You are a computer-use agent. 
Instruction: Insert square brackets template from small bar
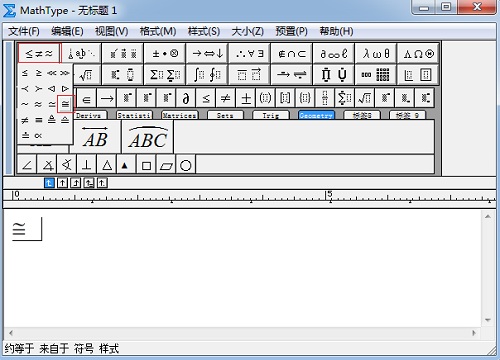(x=285, y=98)
